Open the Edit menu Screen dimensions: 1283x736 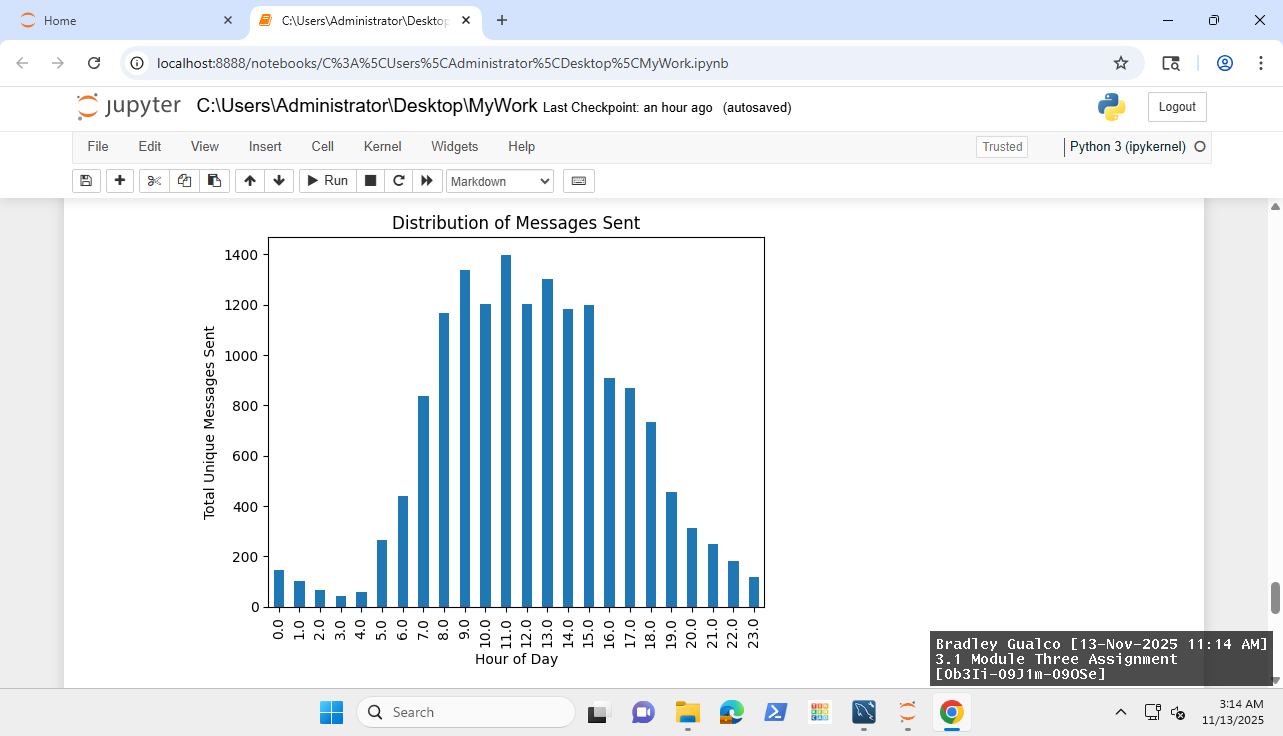click(150, 146)
